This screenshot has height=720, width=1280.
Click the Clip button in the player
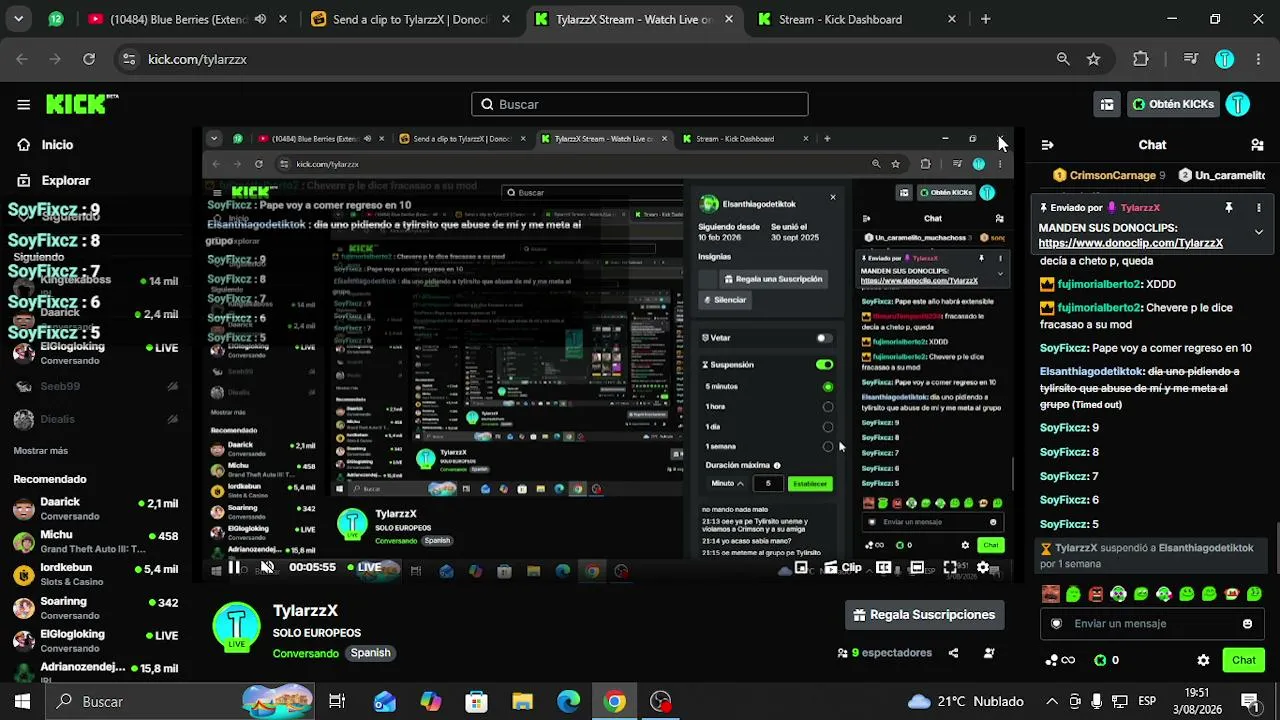click(842, 567)
